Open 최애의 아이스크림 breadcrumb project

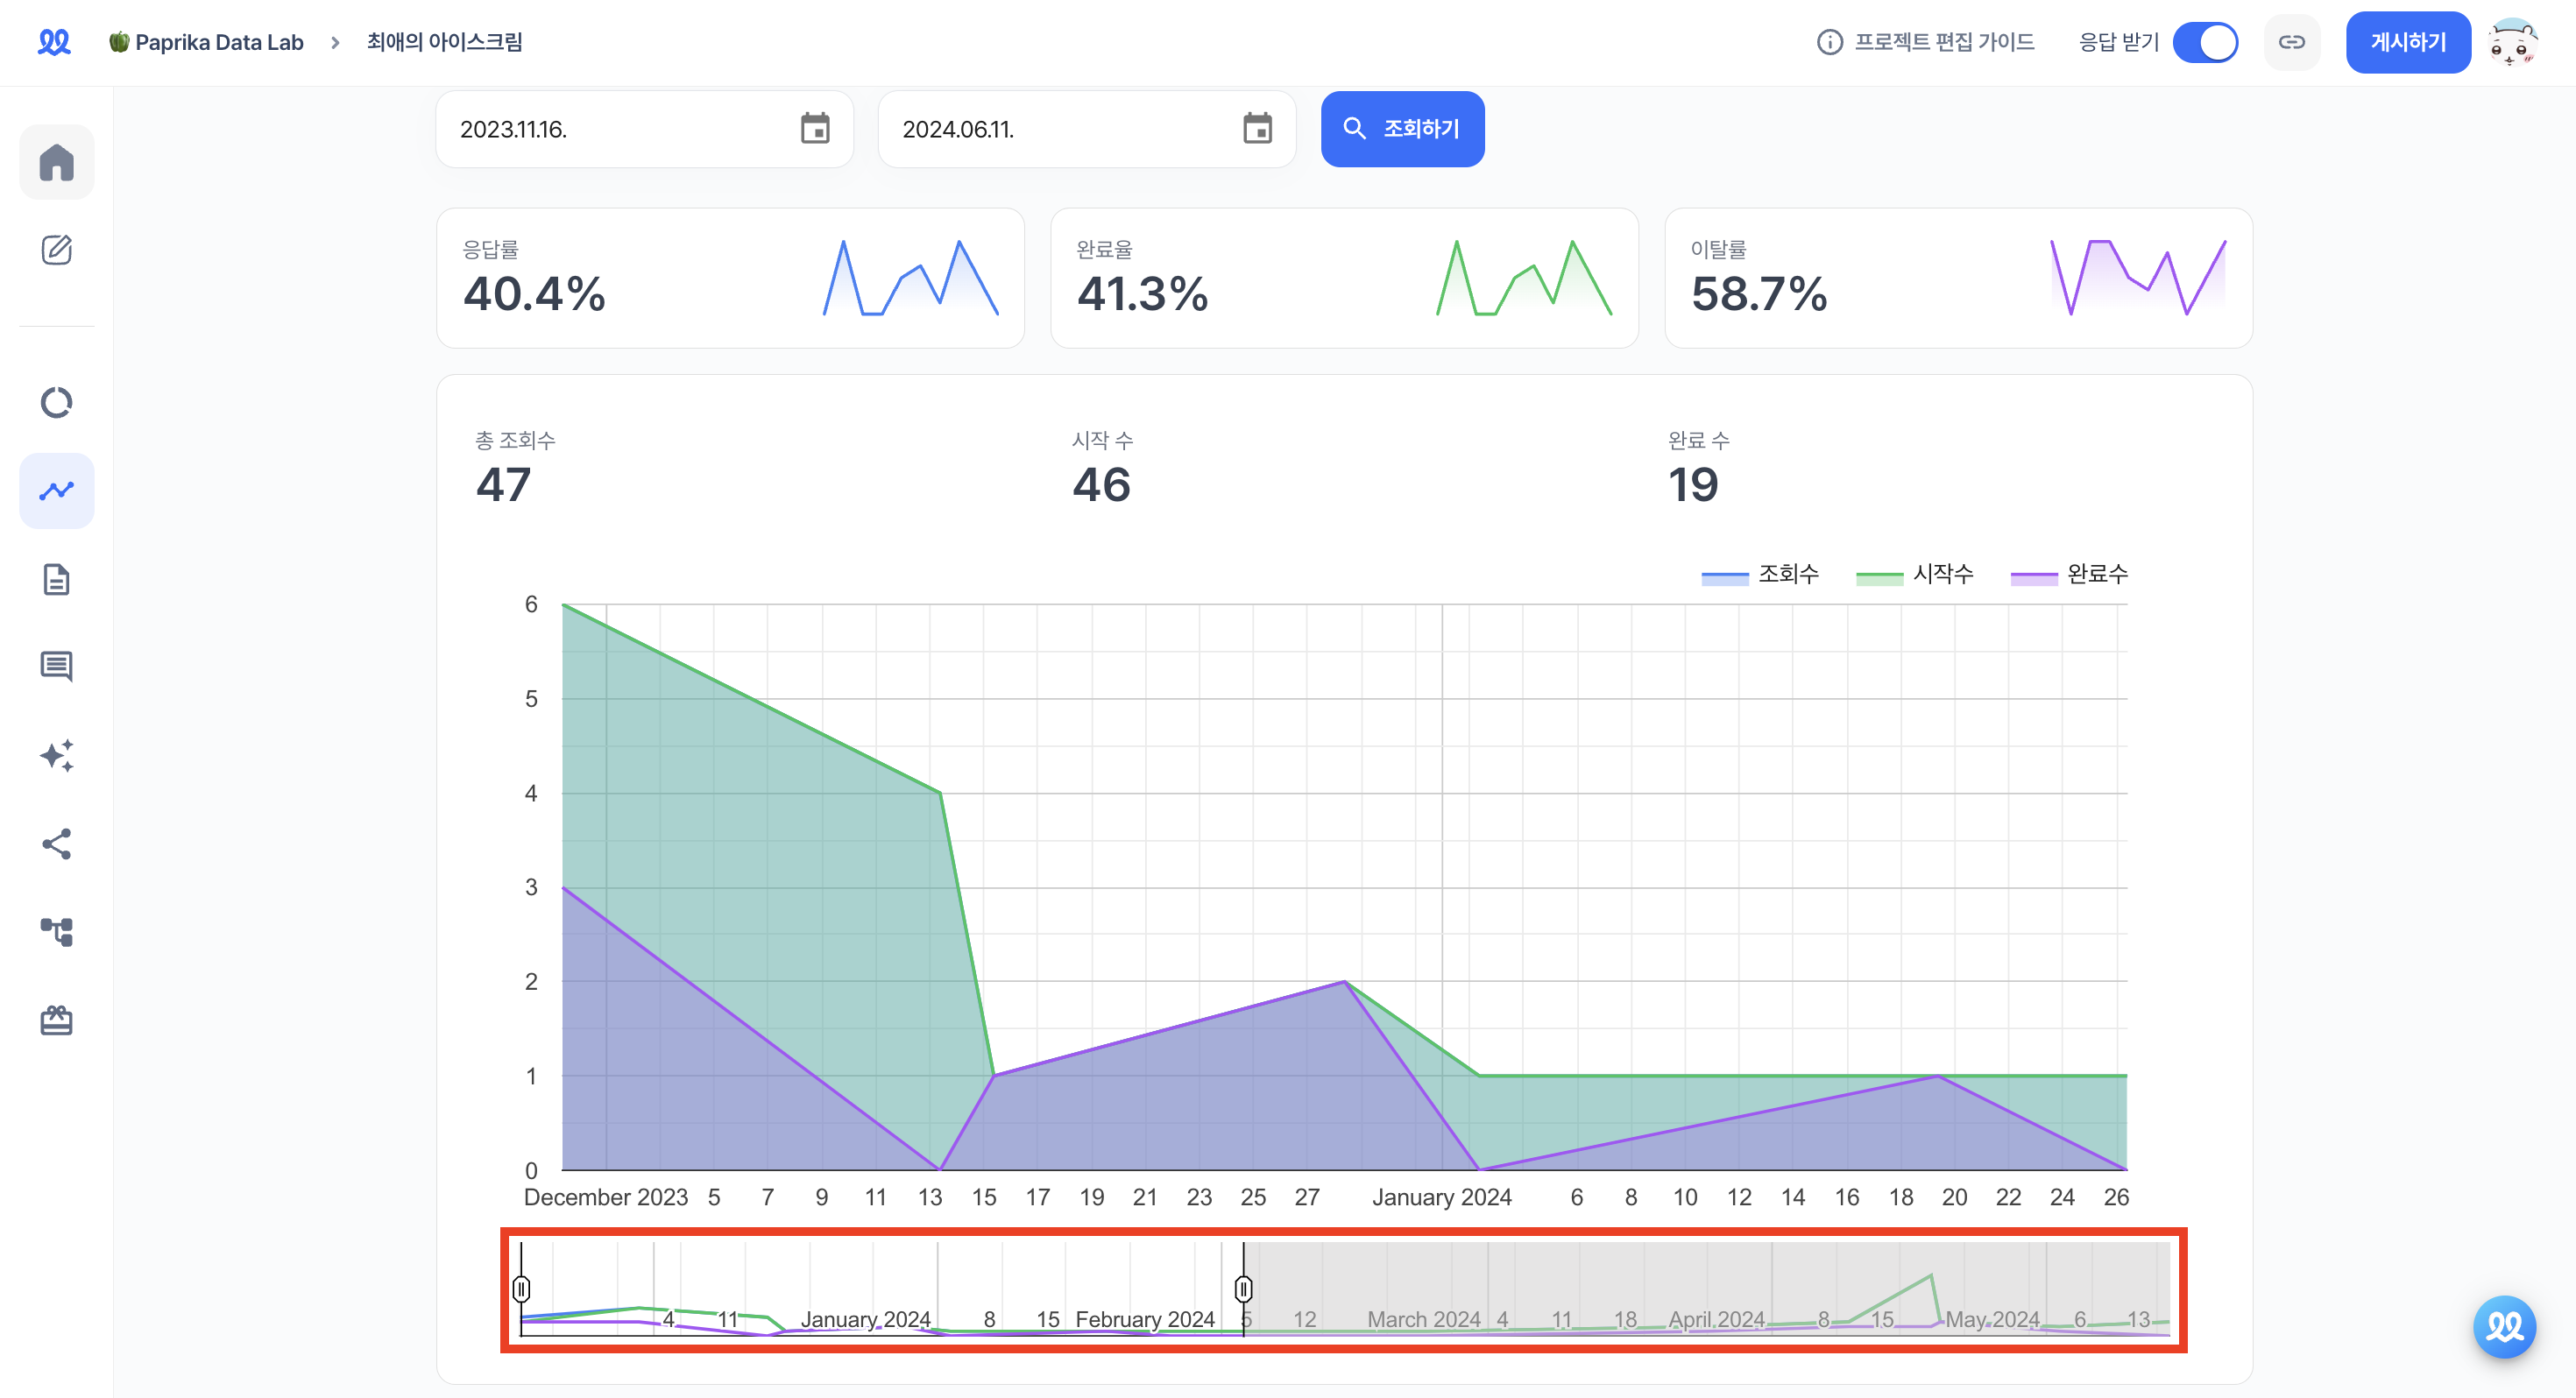[444, 42]
